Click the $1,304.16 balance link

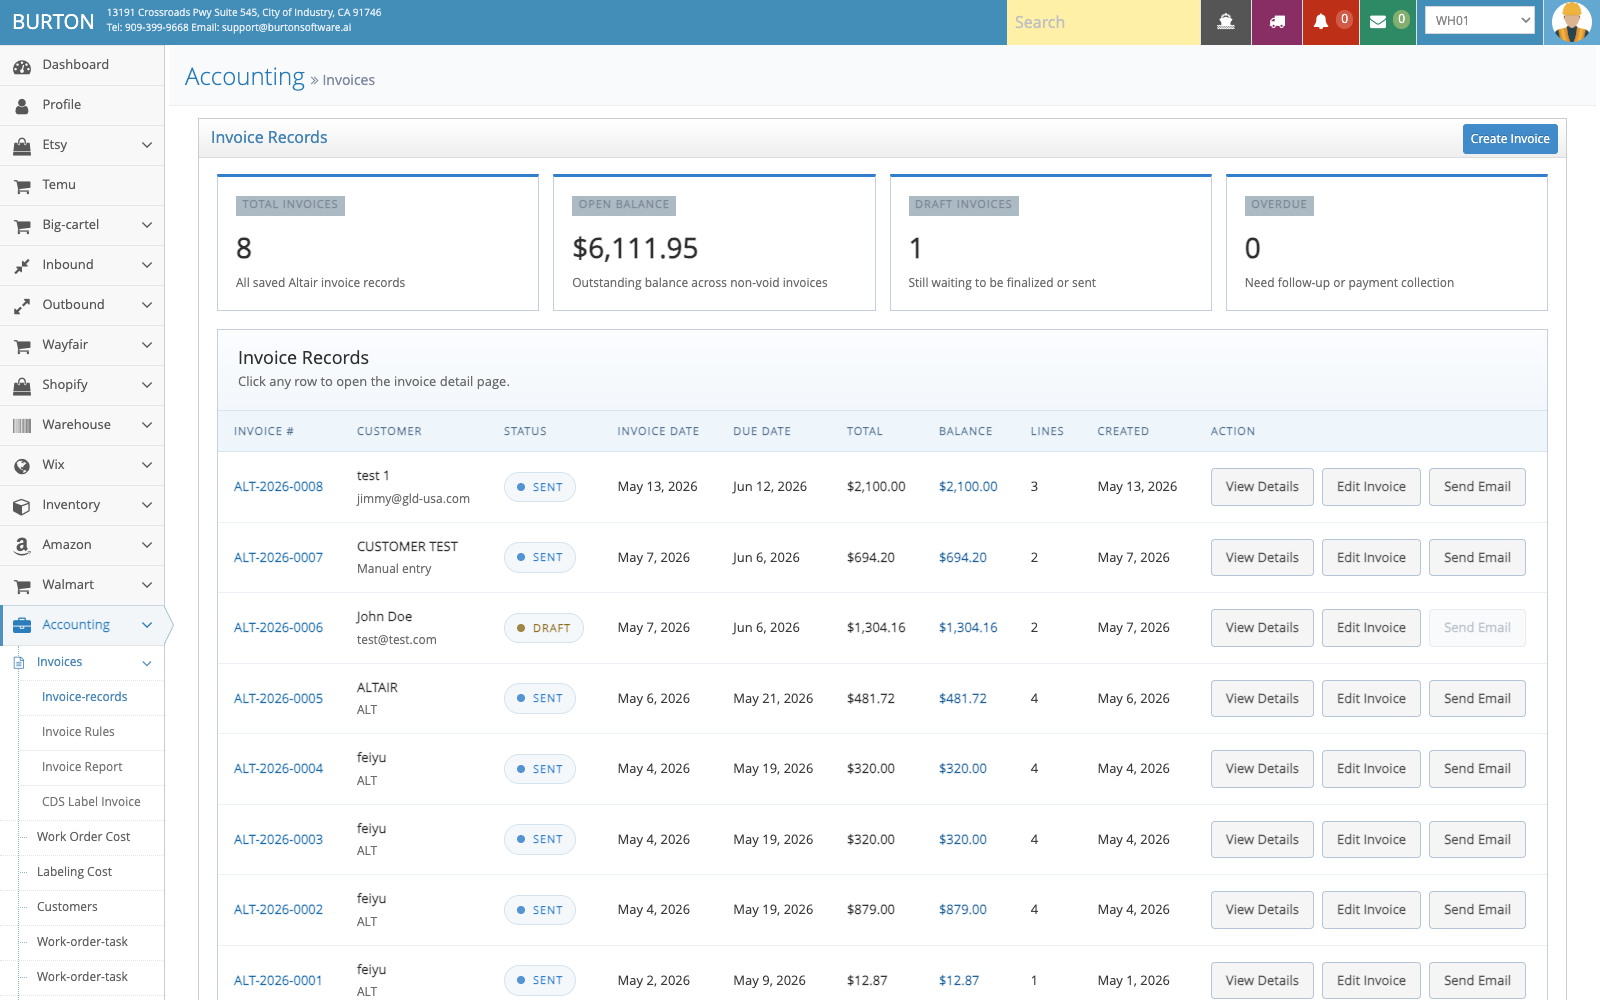(968, 628)
